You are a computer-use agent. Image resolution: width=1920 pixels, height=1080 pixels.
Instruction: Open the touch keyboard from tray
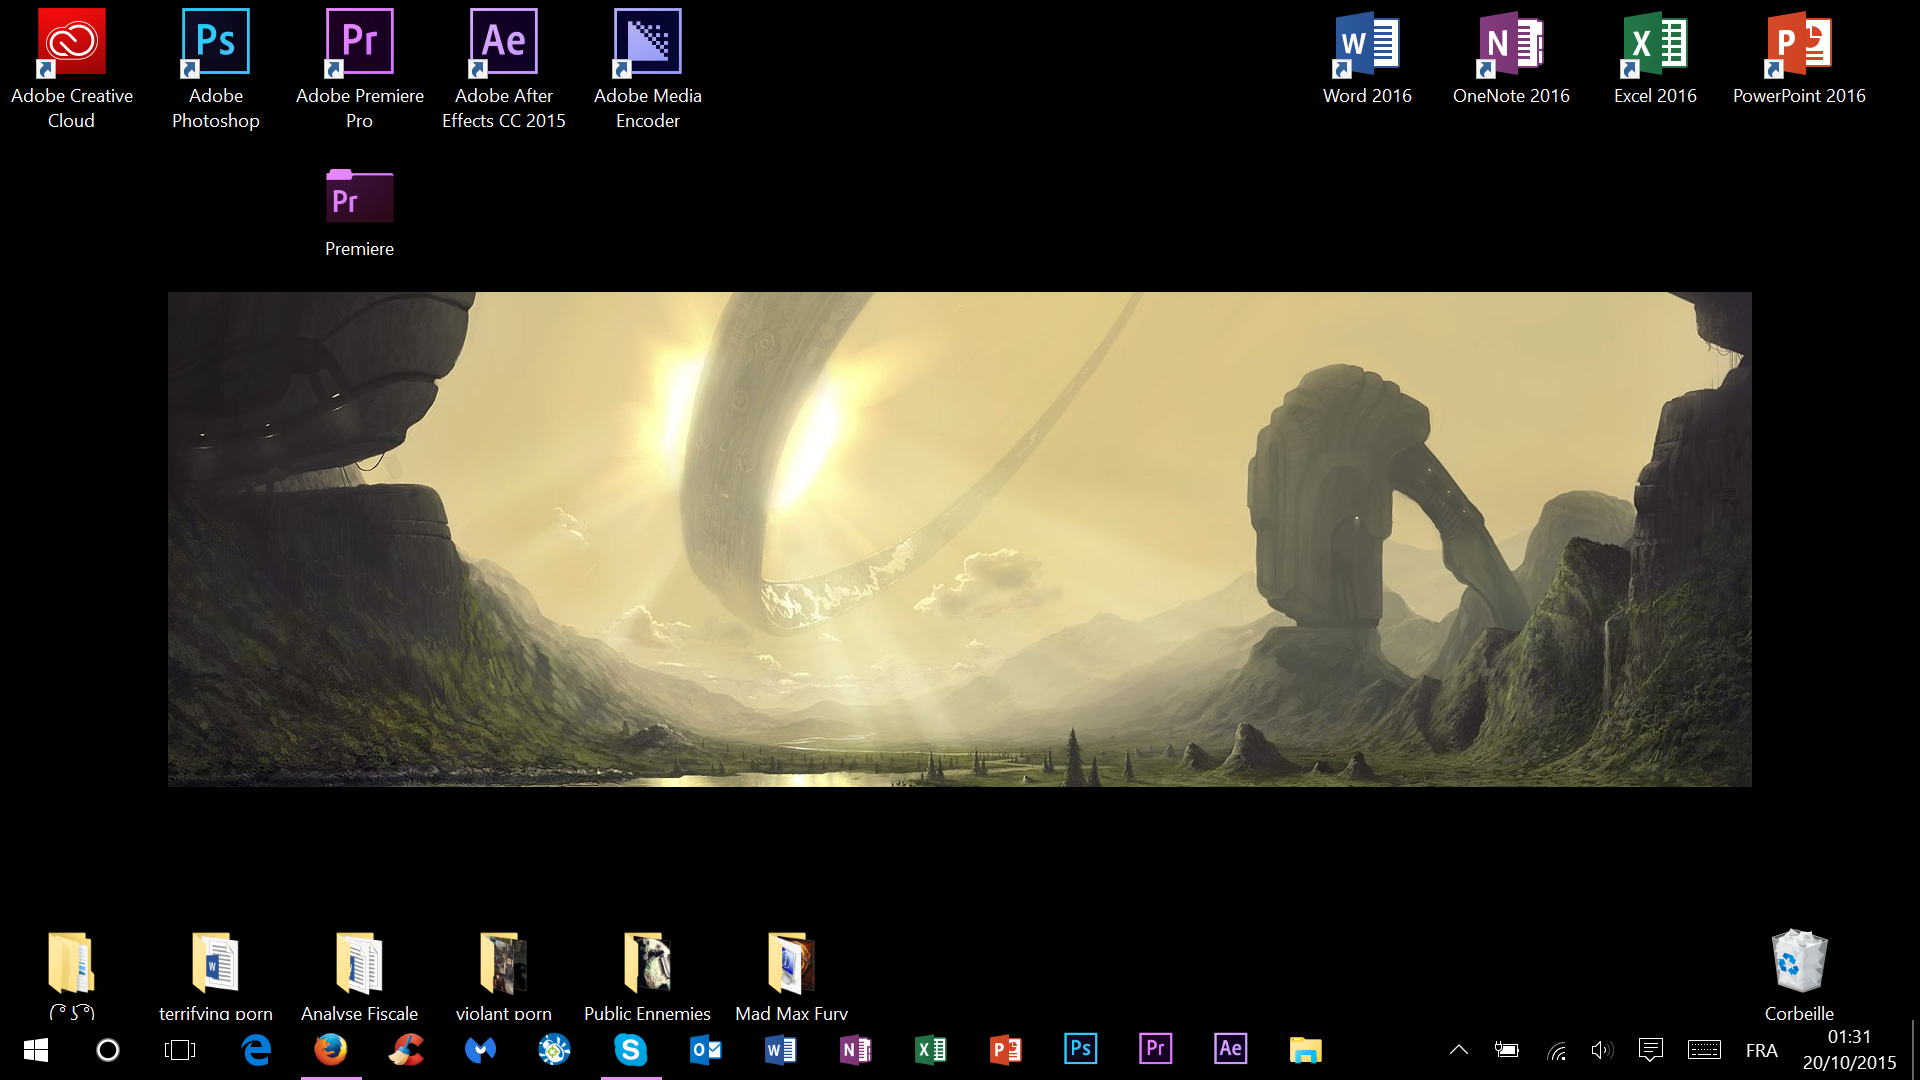(1704, 1050)
